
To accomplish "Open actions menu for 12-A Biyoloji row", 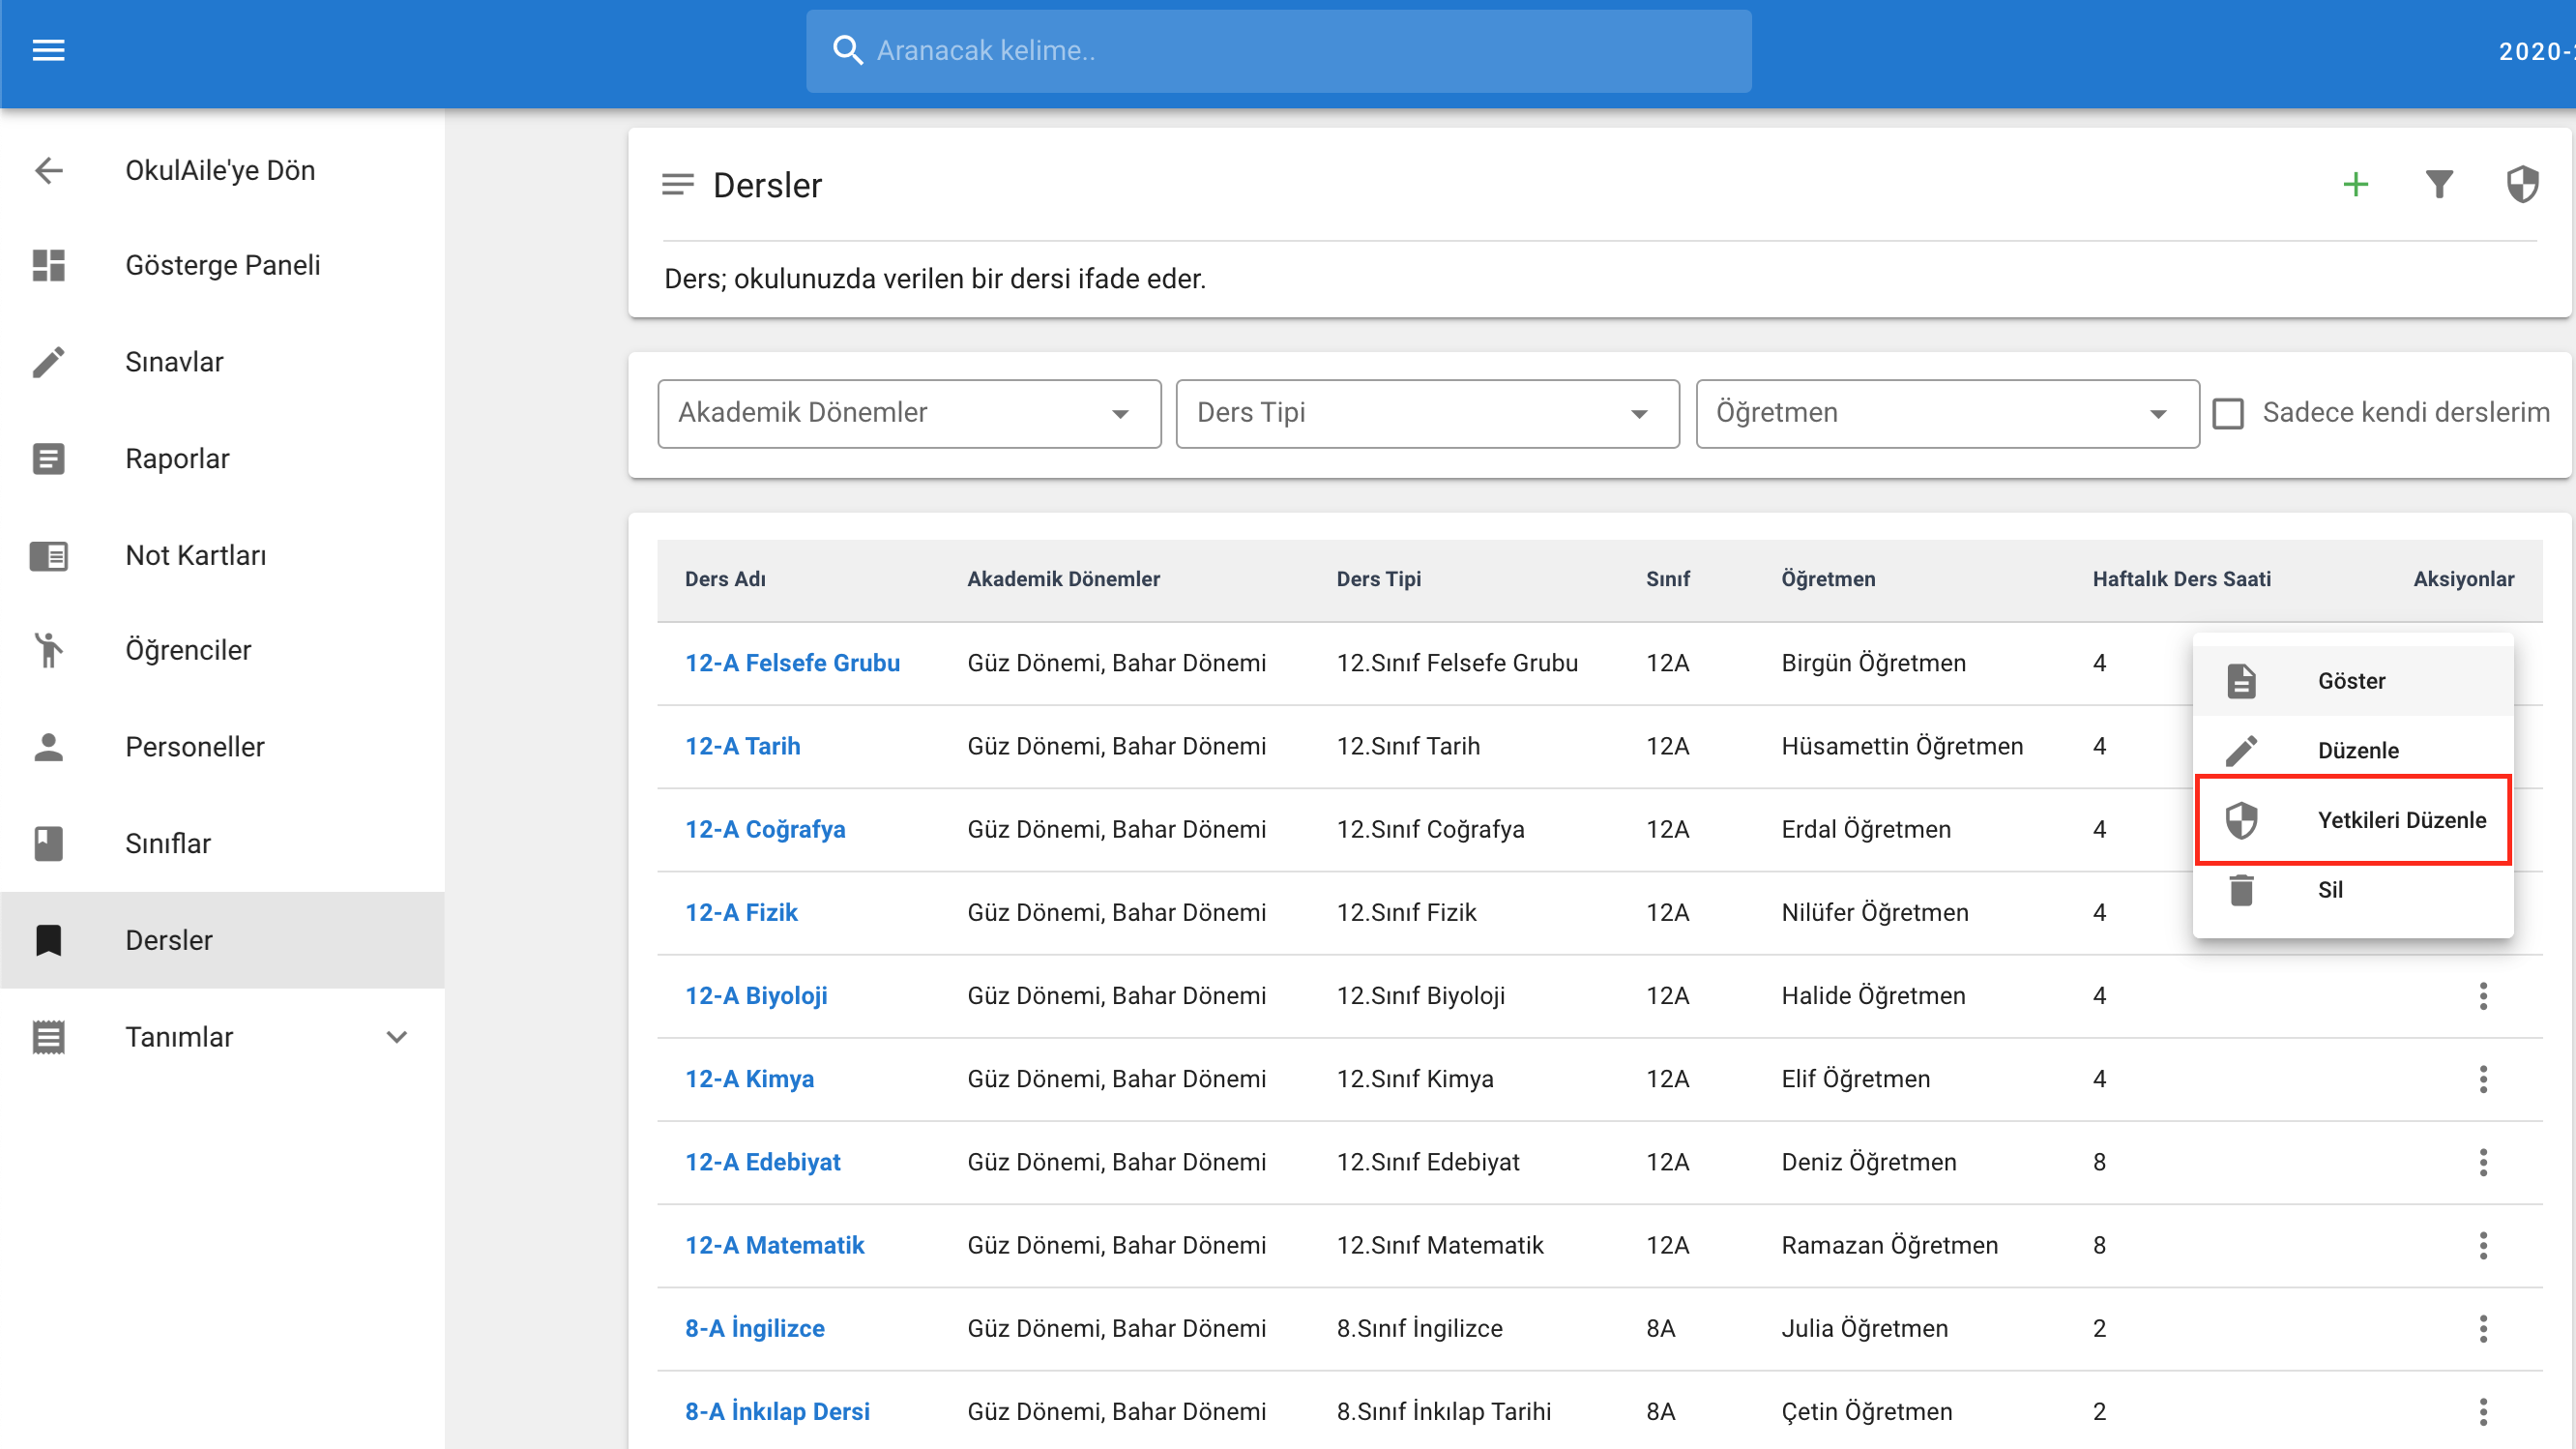I will 2483,996.
